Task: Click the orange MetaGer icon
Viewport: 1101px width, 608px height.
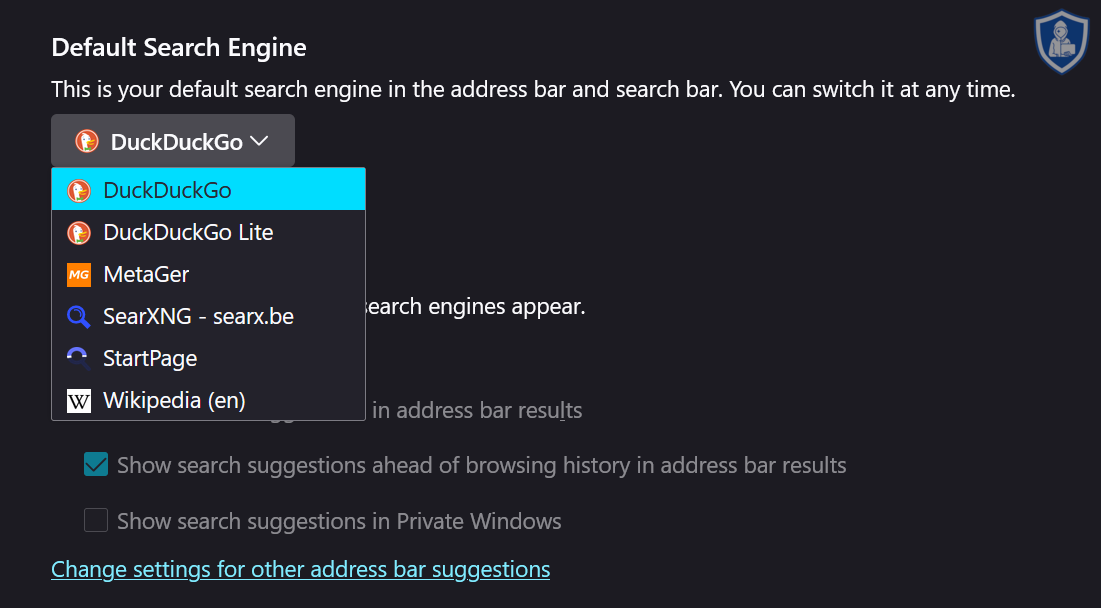Action: point(79,273)
